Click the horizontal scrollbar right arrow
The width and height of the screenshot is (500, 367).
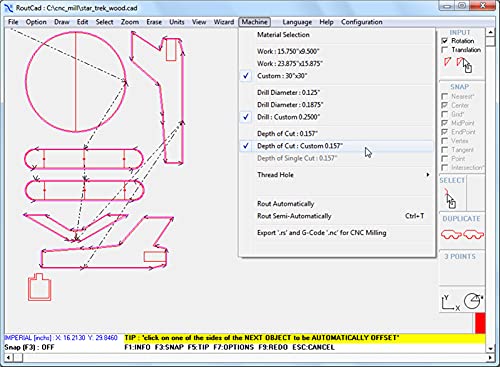point(490,358)
